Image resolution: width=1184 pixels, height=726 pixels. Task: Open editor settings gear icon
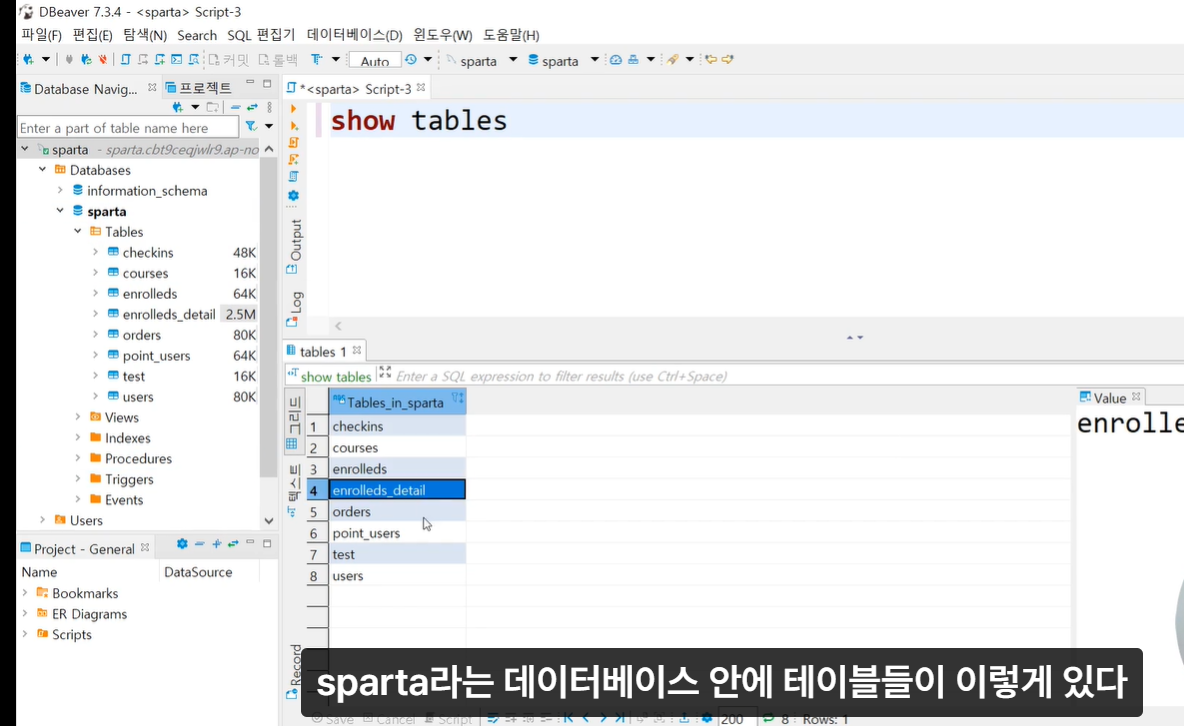coord(294,196)
